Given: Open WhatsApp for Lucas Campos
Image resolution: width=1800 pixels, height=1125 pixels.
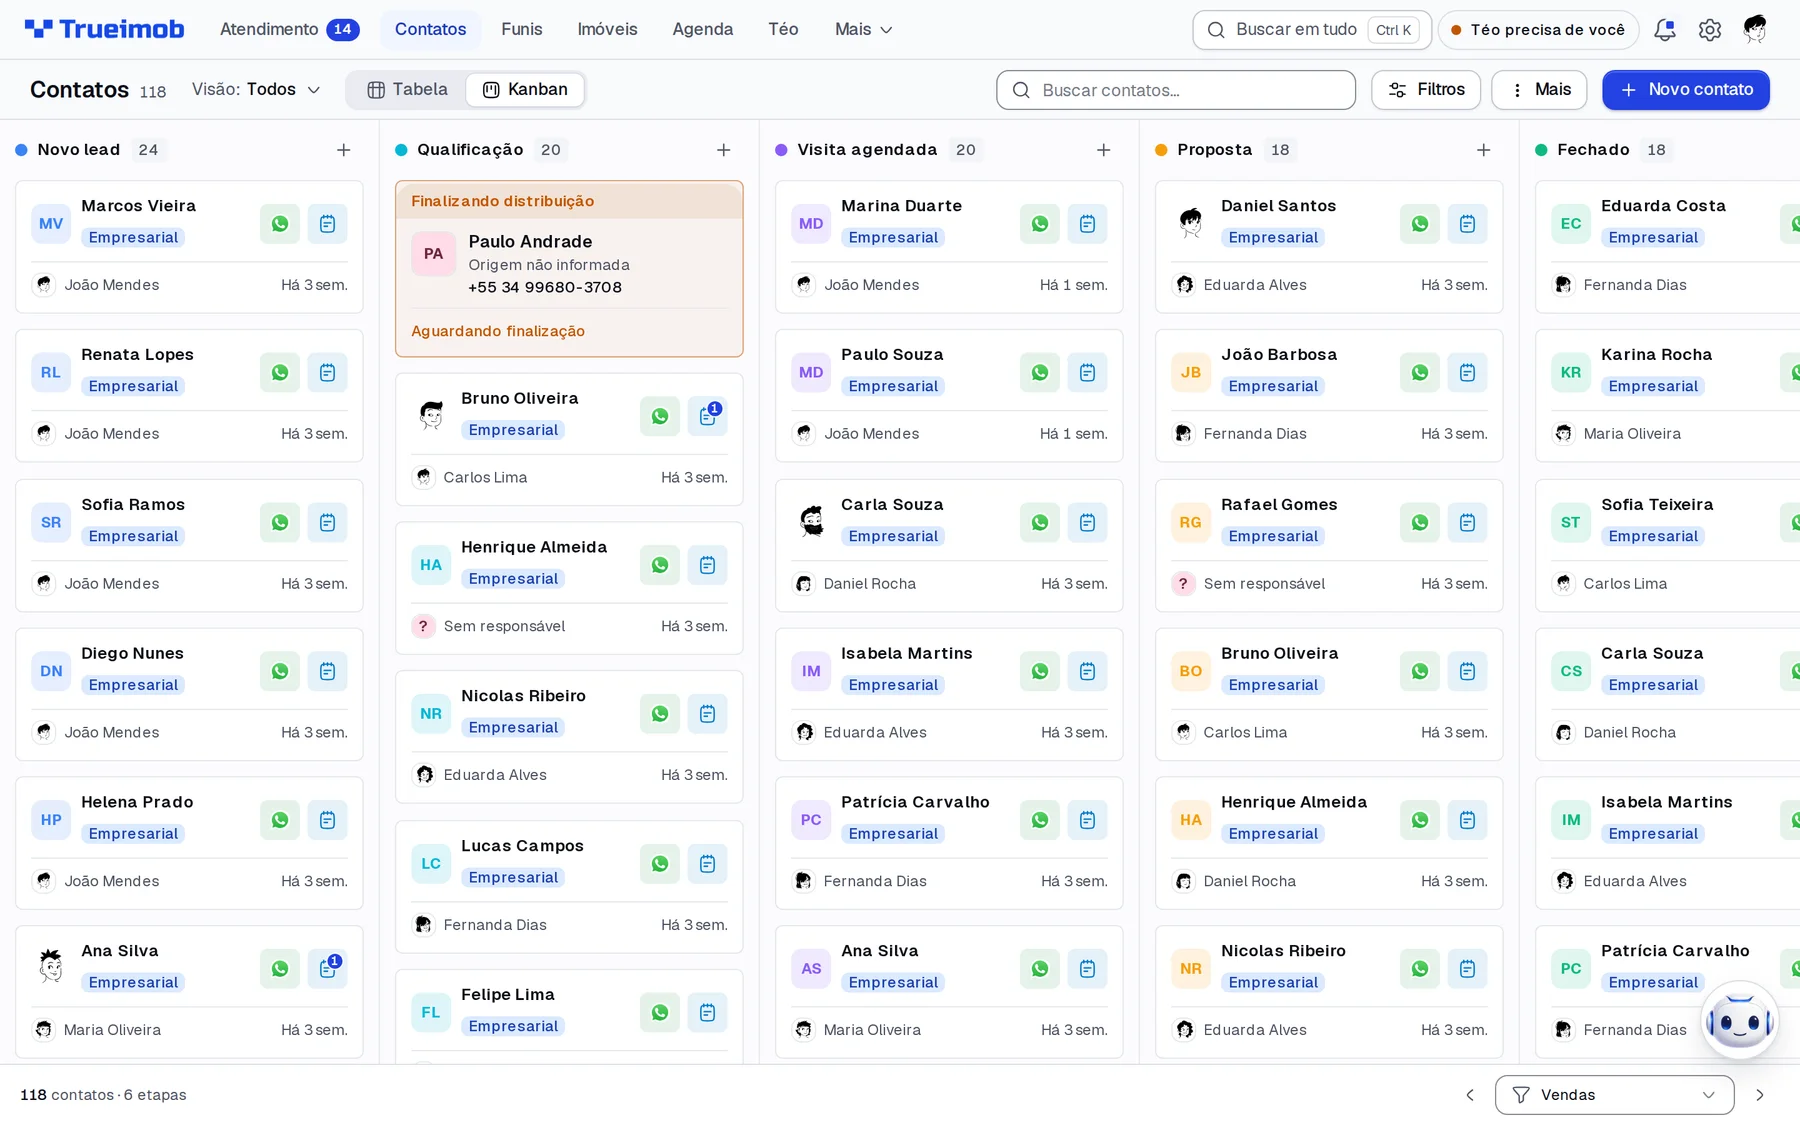Looking at the screenshot, I should [660, 864].
